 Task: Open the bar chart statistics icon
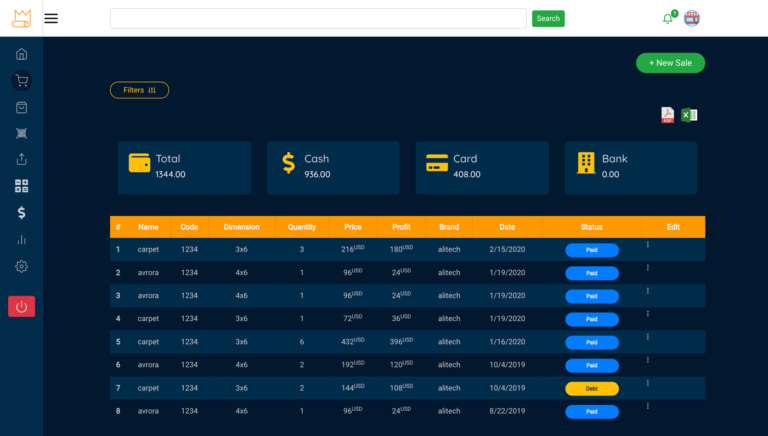pos(21,240)
